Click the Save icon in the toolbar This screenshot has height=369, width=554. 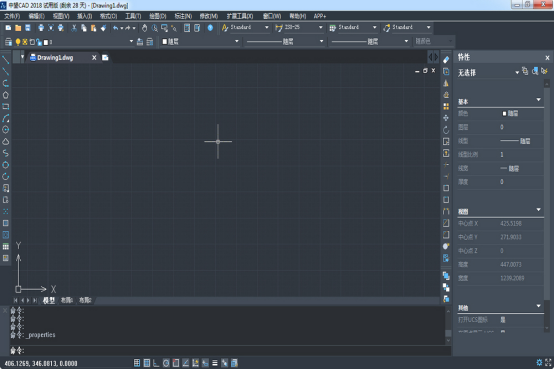[x=28, y=28]
